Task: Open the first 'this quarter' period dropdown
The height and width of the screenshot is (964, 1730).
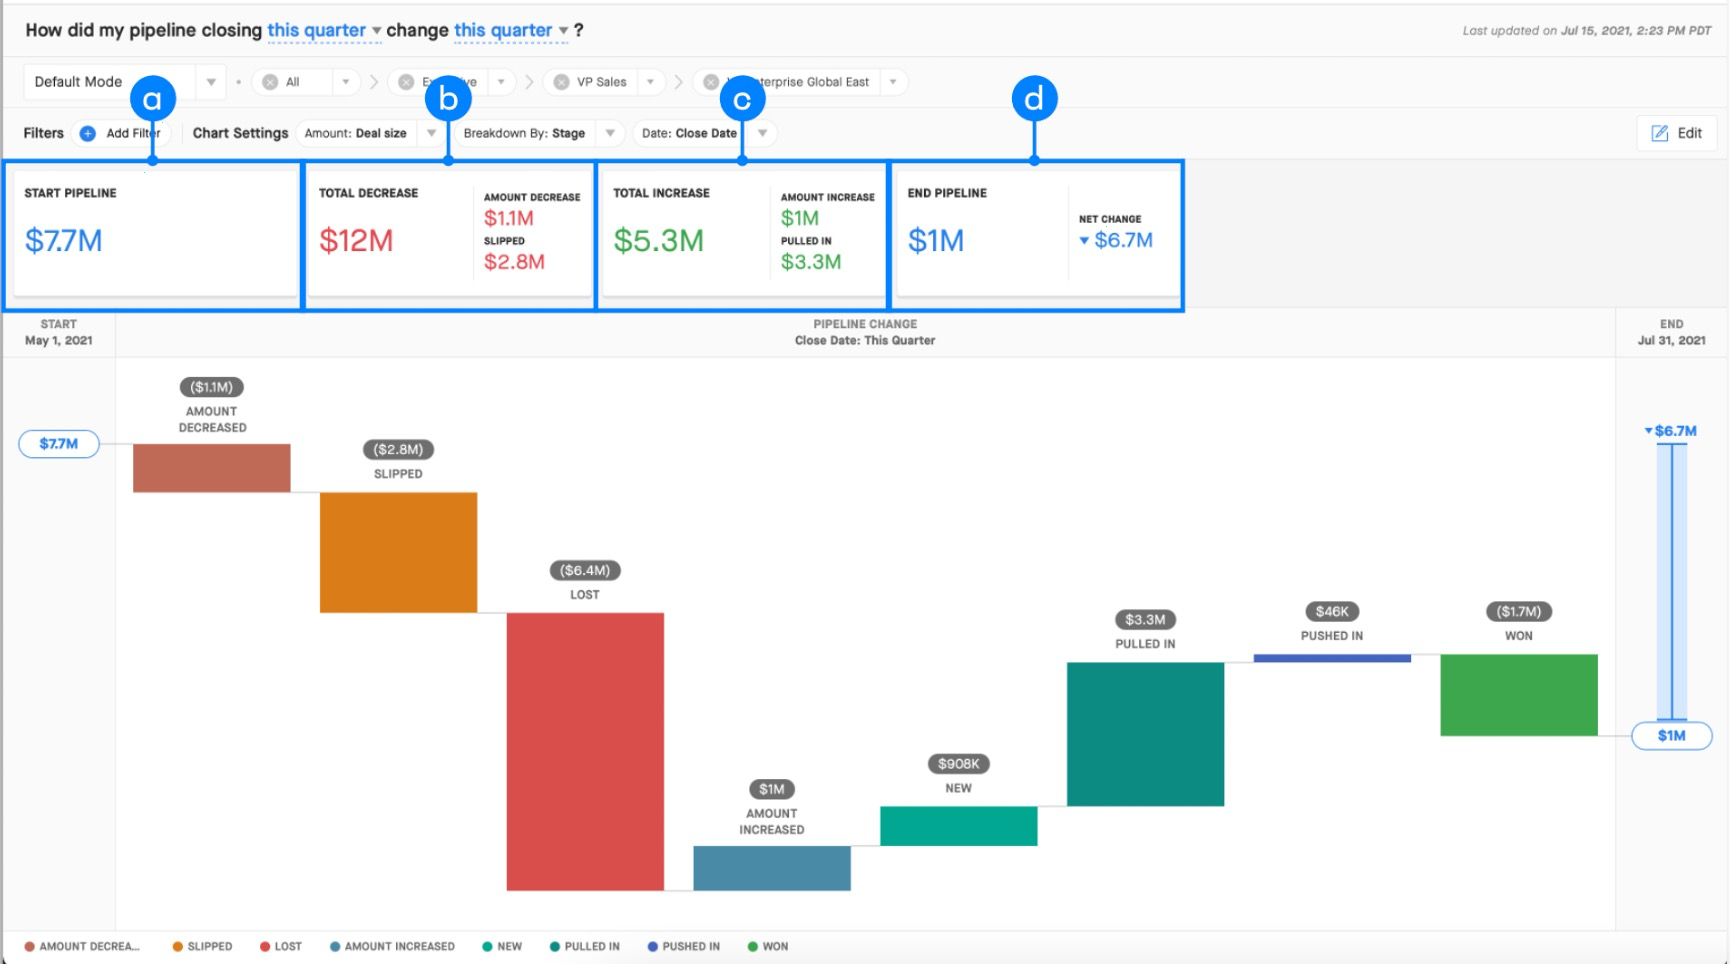Action: [x=324, y=31]
